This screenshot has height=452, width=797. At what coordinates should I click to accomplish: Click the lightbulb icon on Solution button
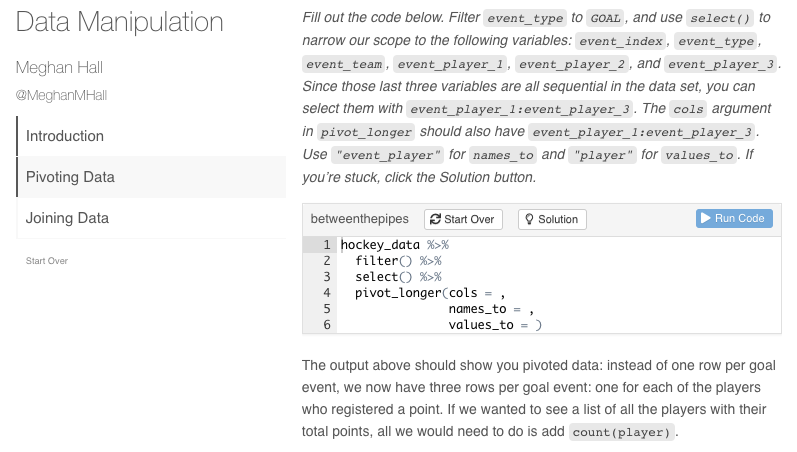[x=529, y=219]
